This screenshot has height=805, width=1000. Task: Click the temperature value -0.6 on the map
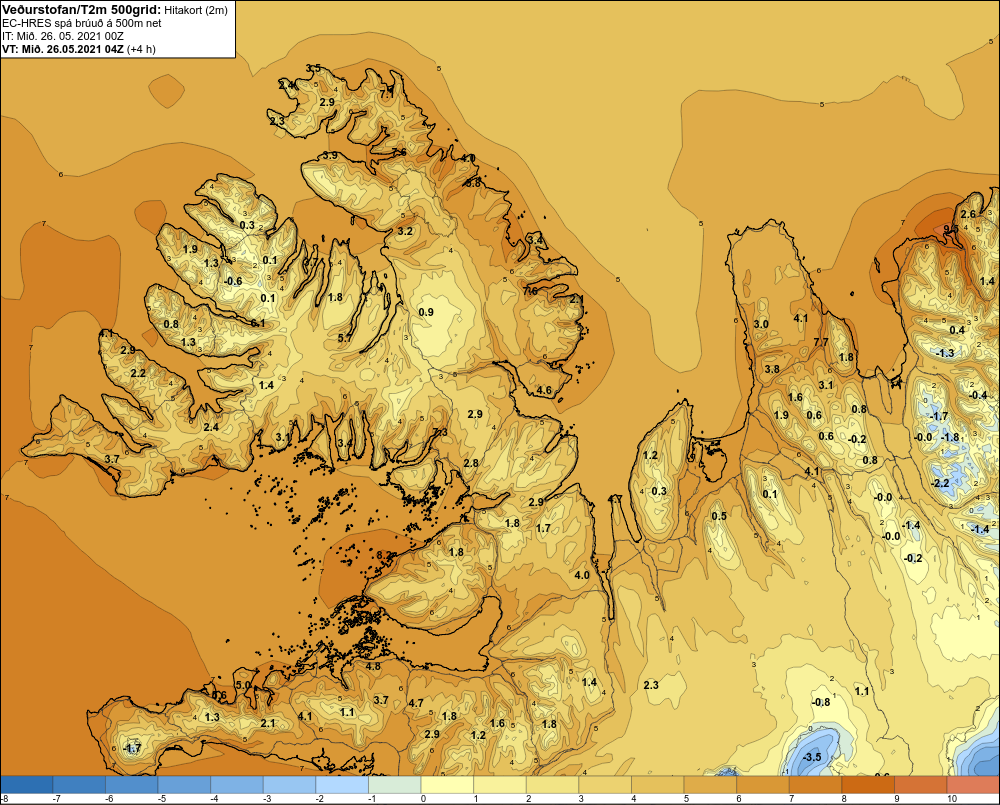coord(233,281)
